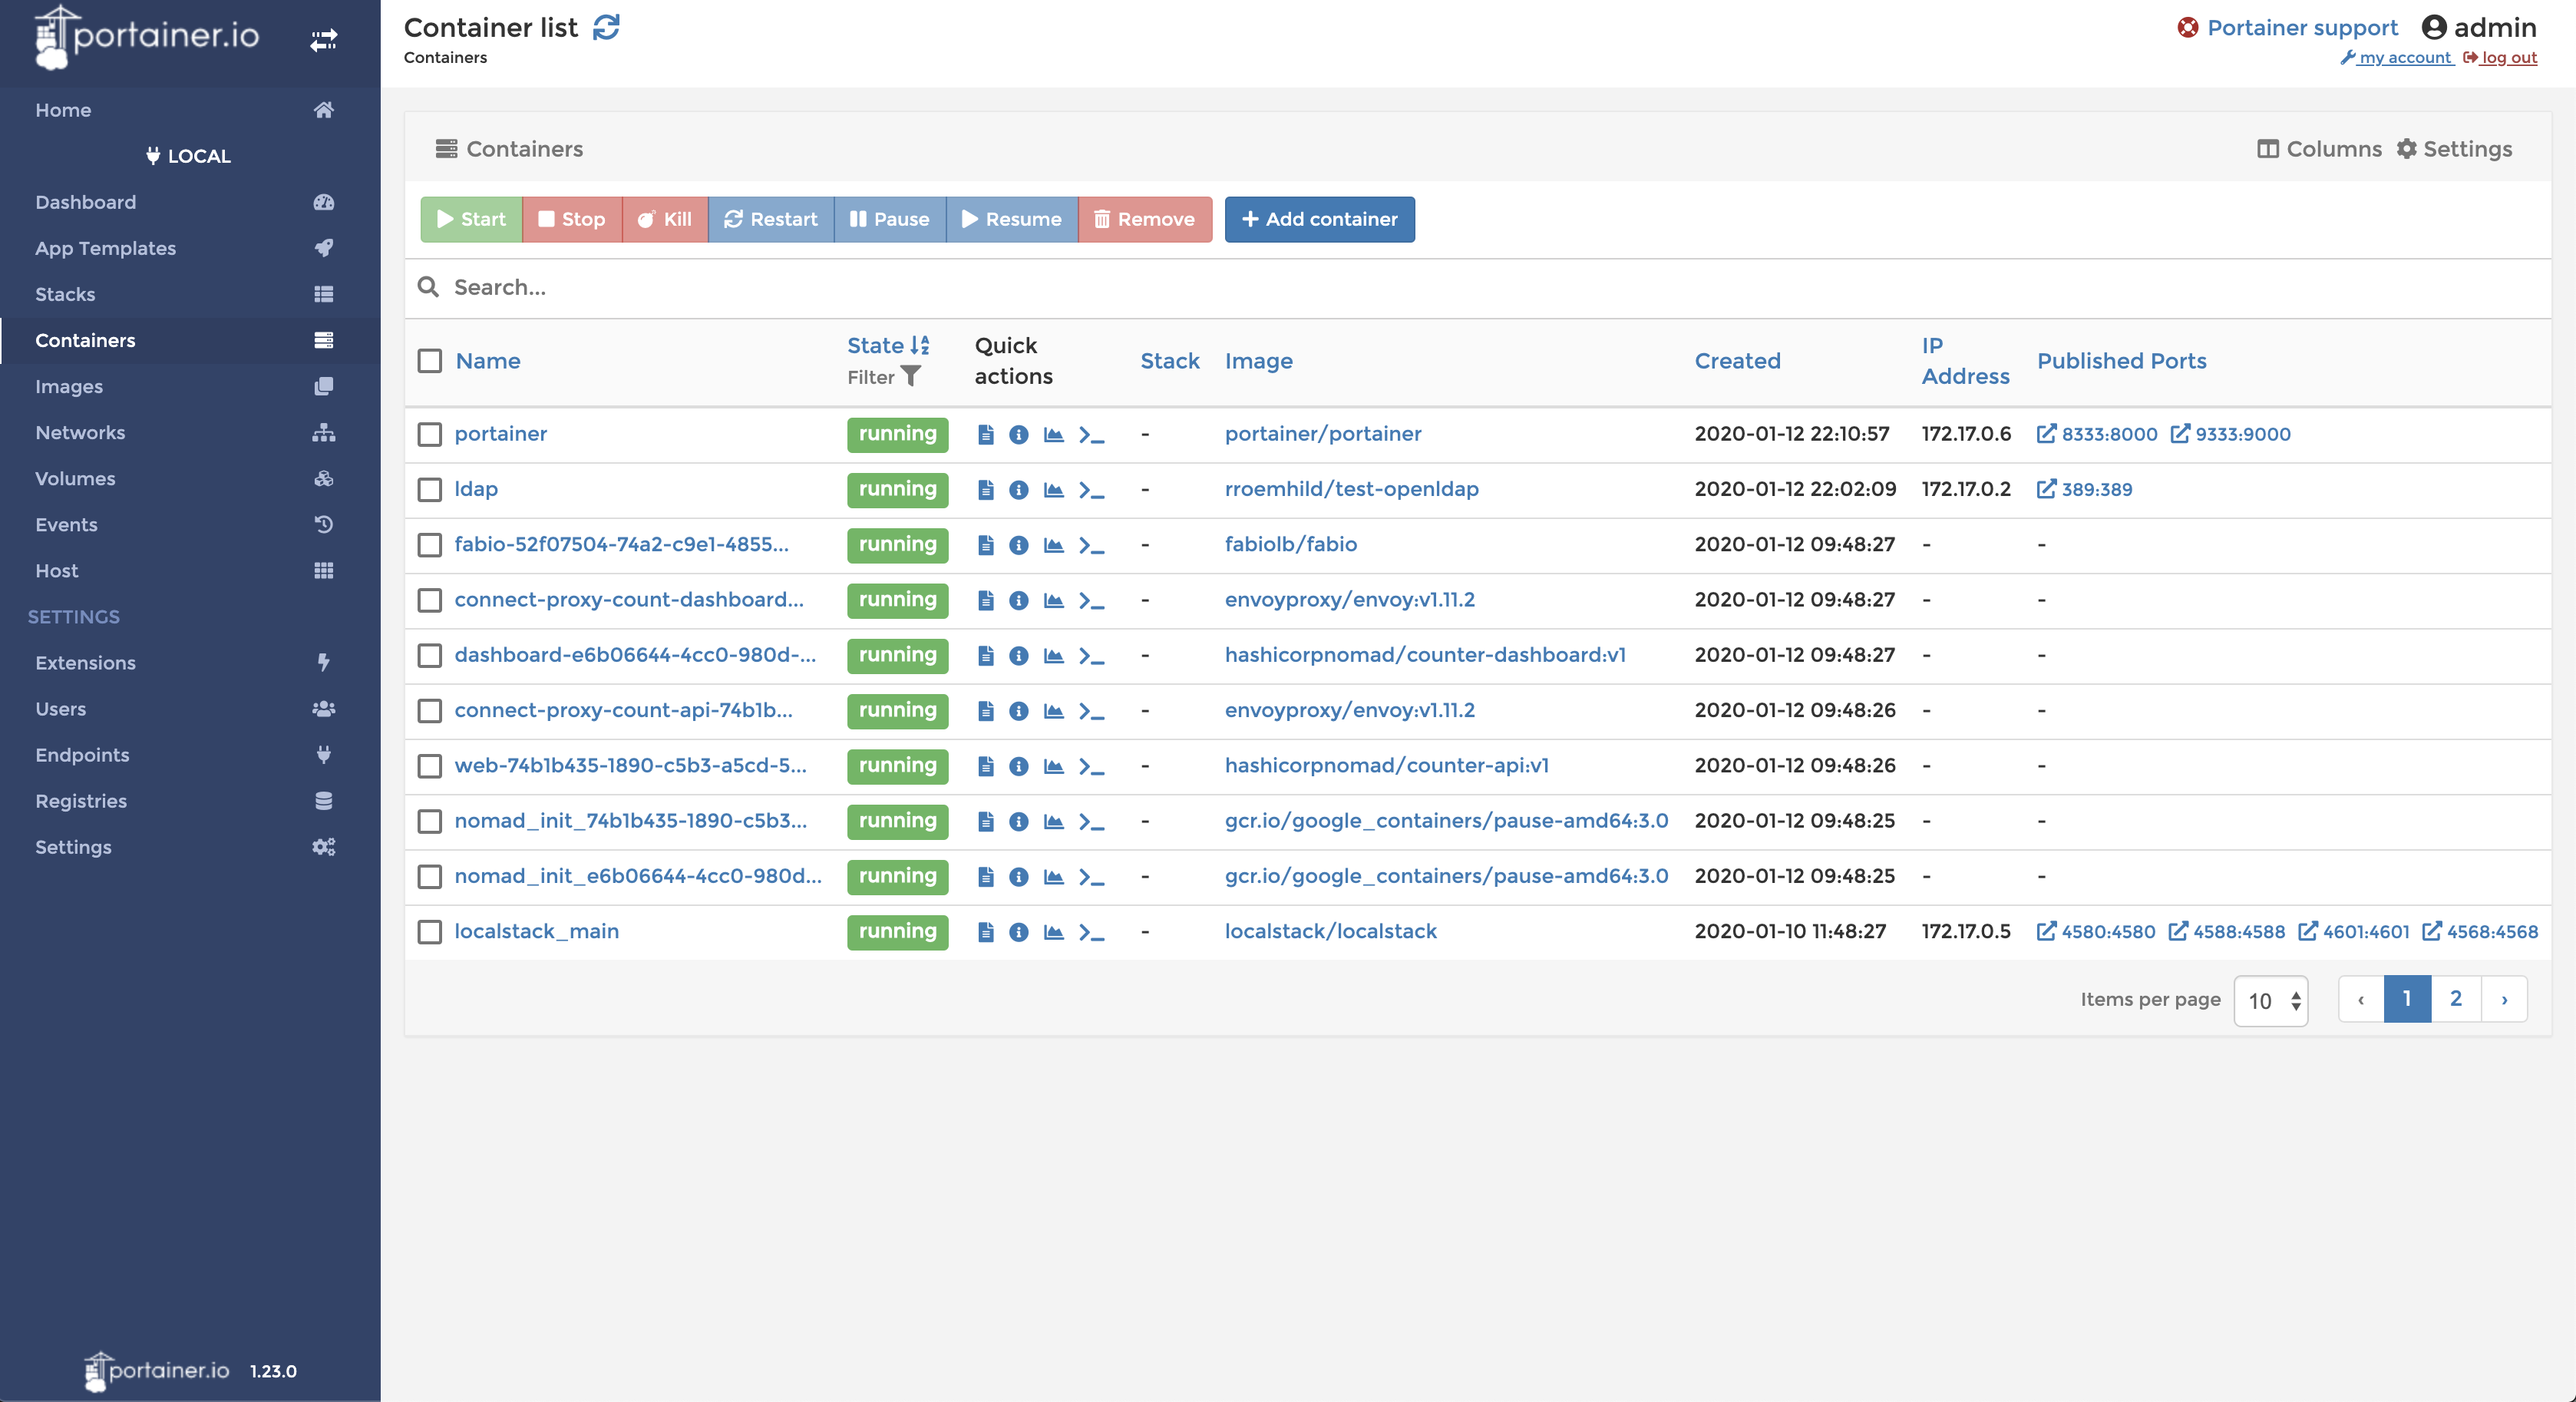Image resolution: width=2576 pixels, height=1402 pixels.
Task: Open console icon for portainer row
Action: tap(1091, 435)
